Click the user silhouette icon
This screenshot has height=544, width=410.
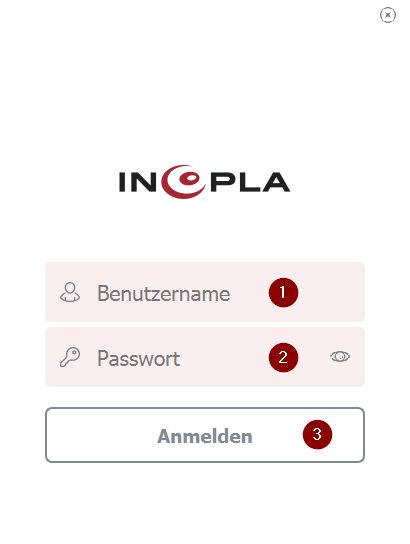(x=70, y=292)
